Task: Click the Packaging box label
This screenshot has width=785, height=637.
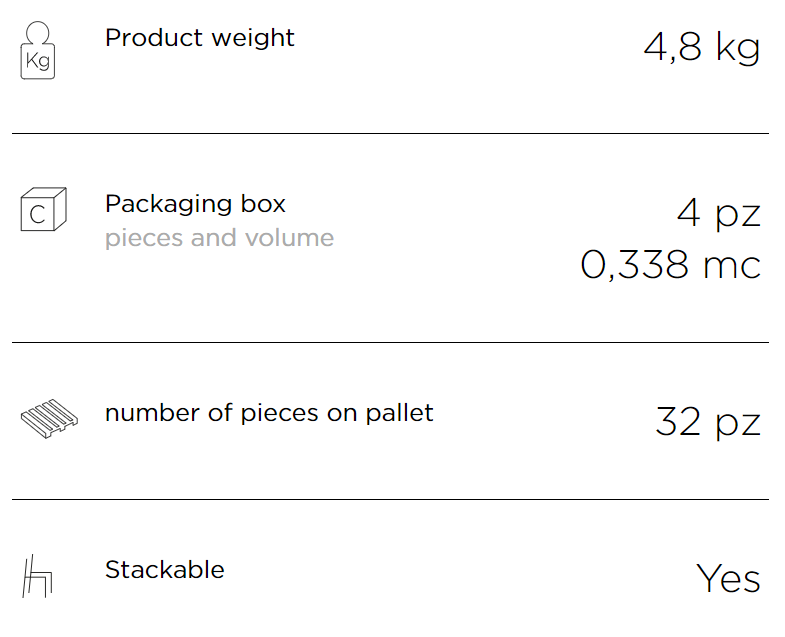Action: click(x=195, y=204)
